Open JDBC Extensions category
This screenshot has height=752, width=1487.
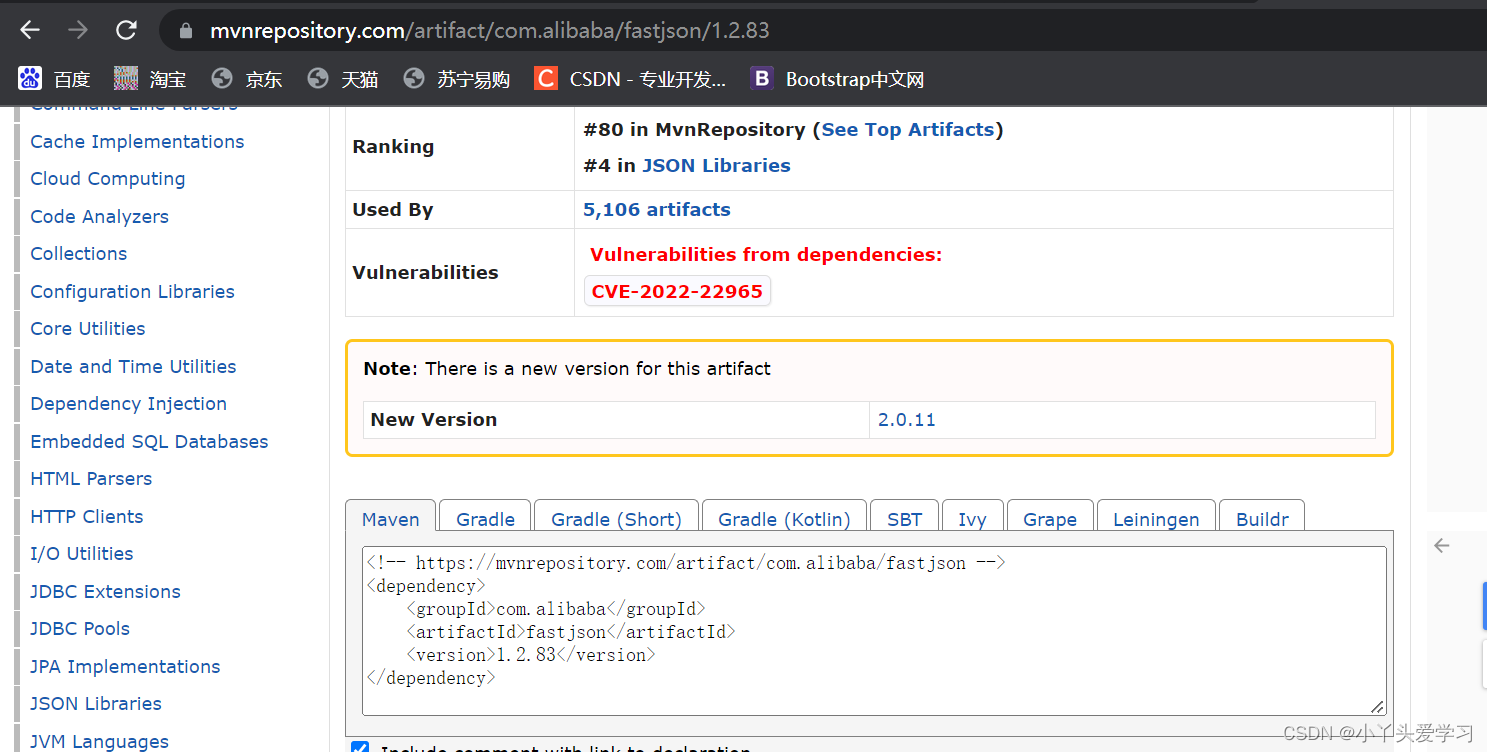(x=105, y=591)
